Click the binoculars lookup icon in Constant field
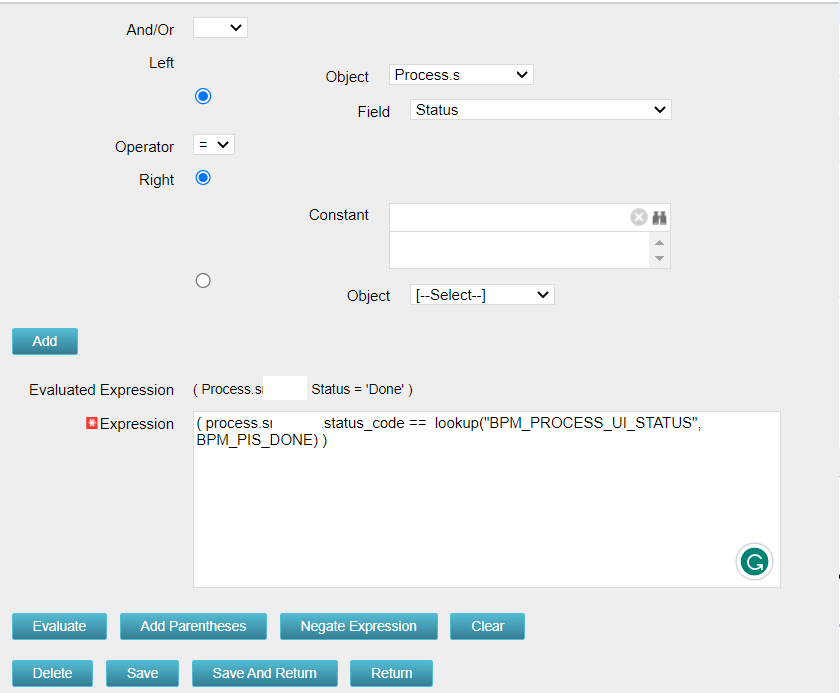The height and width of the screenshot is (693, 840). [660, 217]
